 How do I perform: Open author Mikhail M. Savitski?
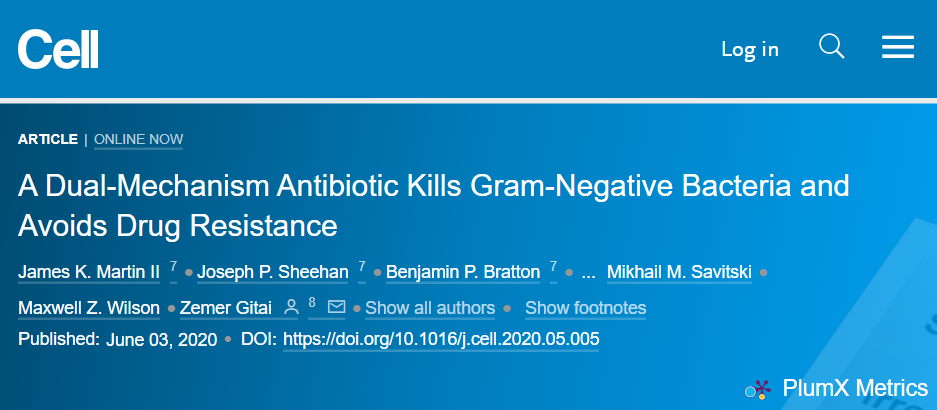coord(680,271)
